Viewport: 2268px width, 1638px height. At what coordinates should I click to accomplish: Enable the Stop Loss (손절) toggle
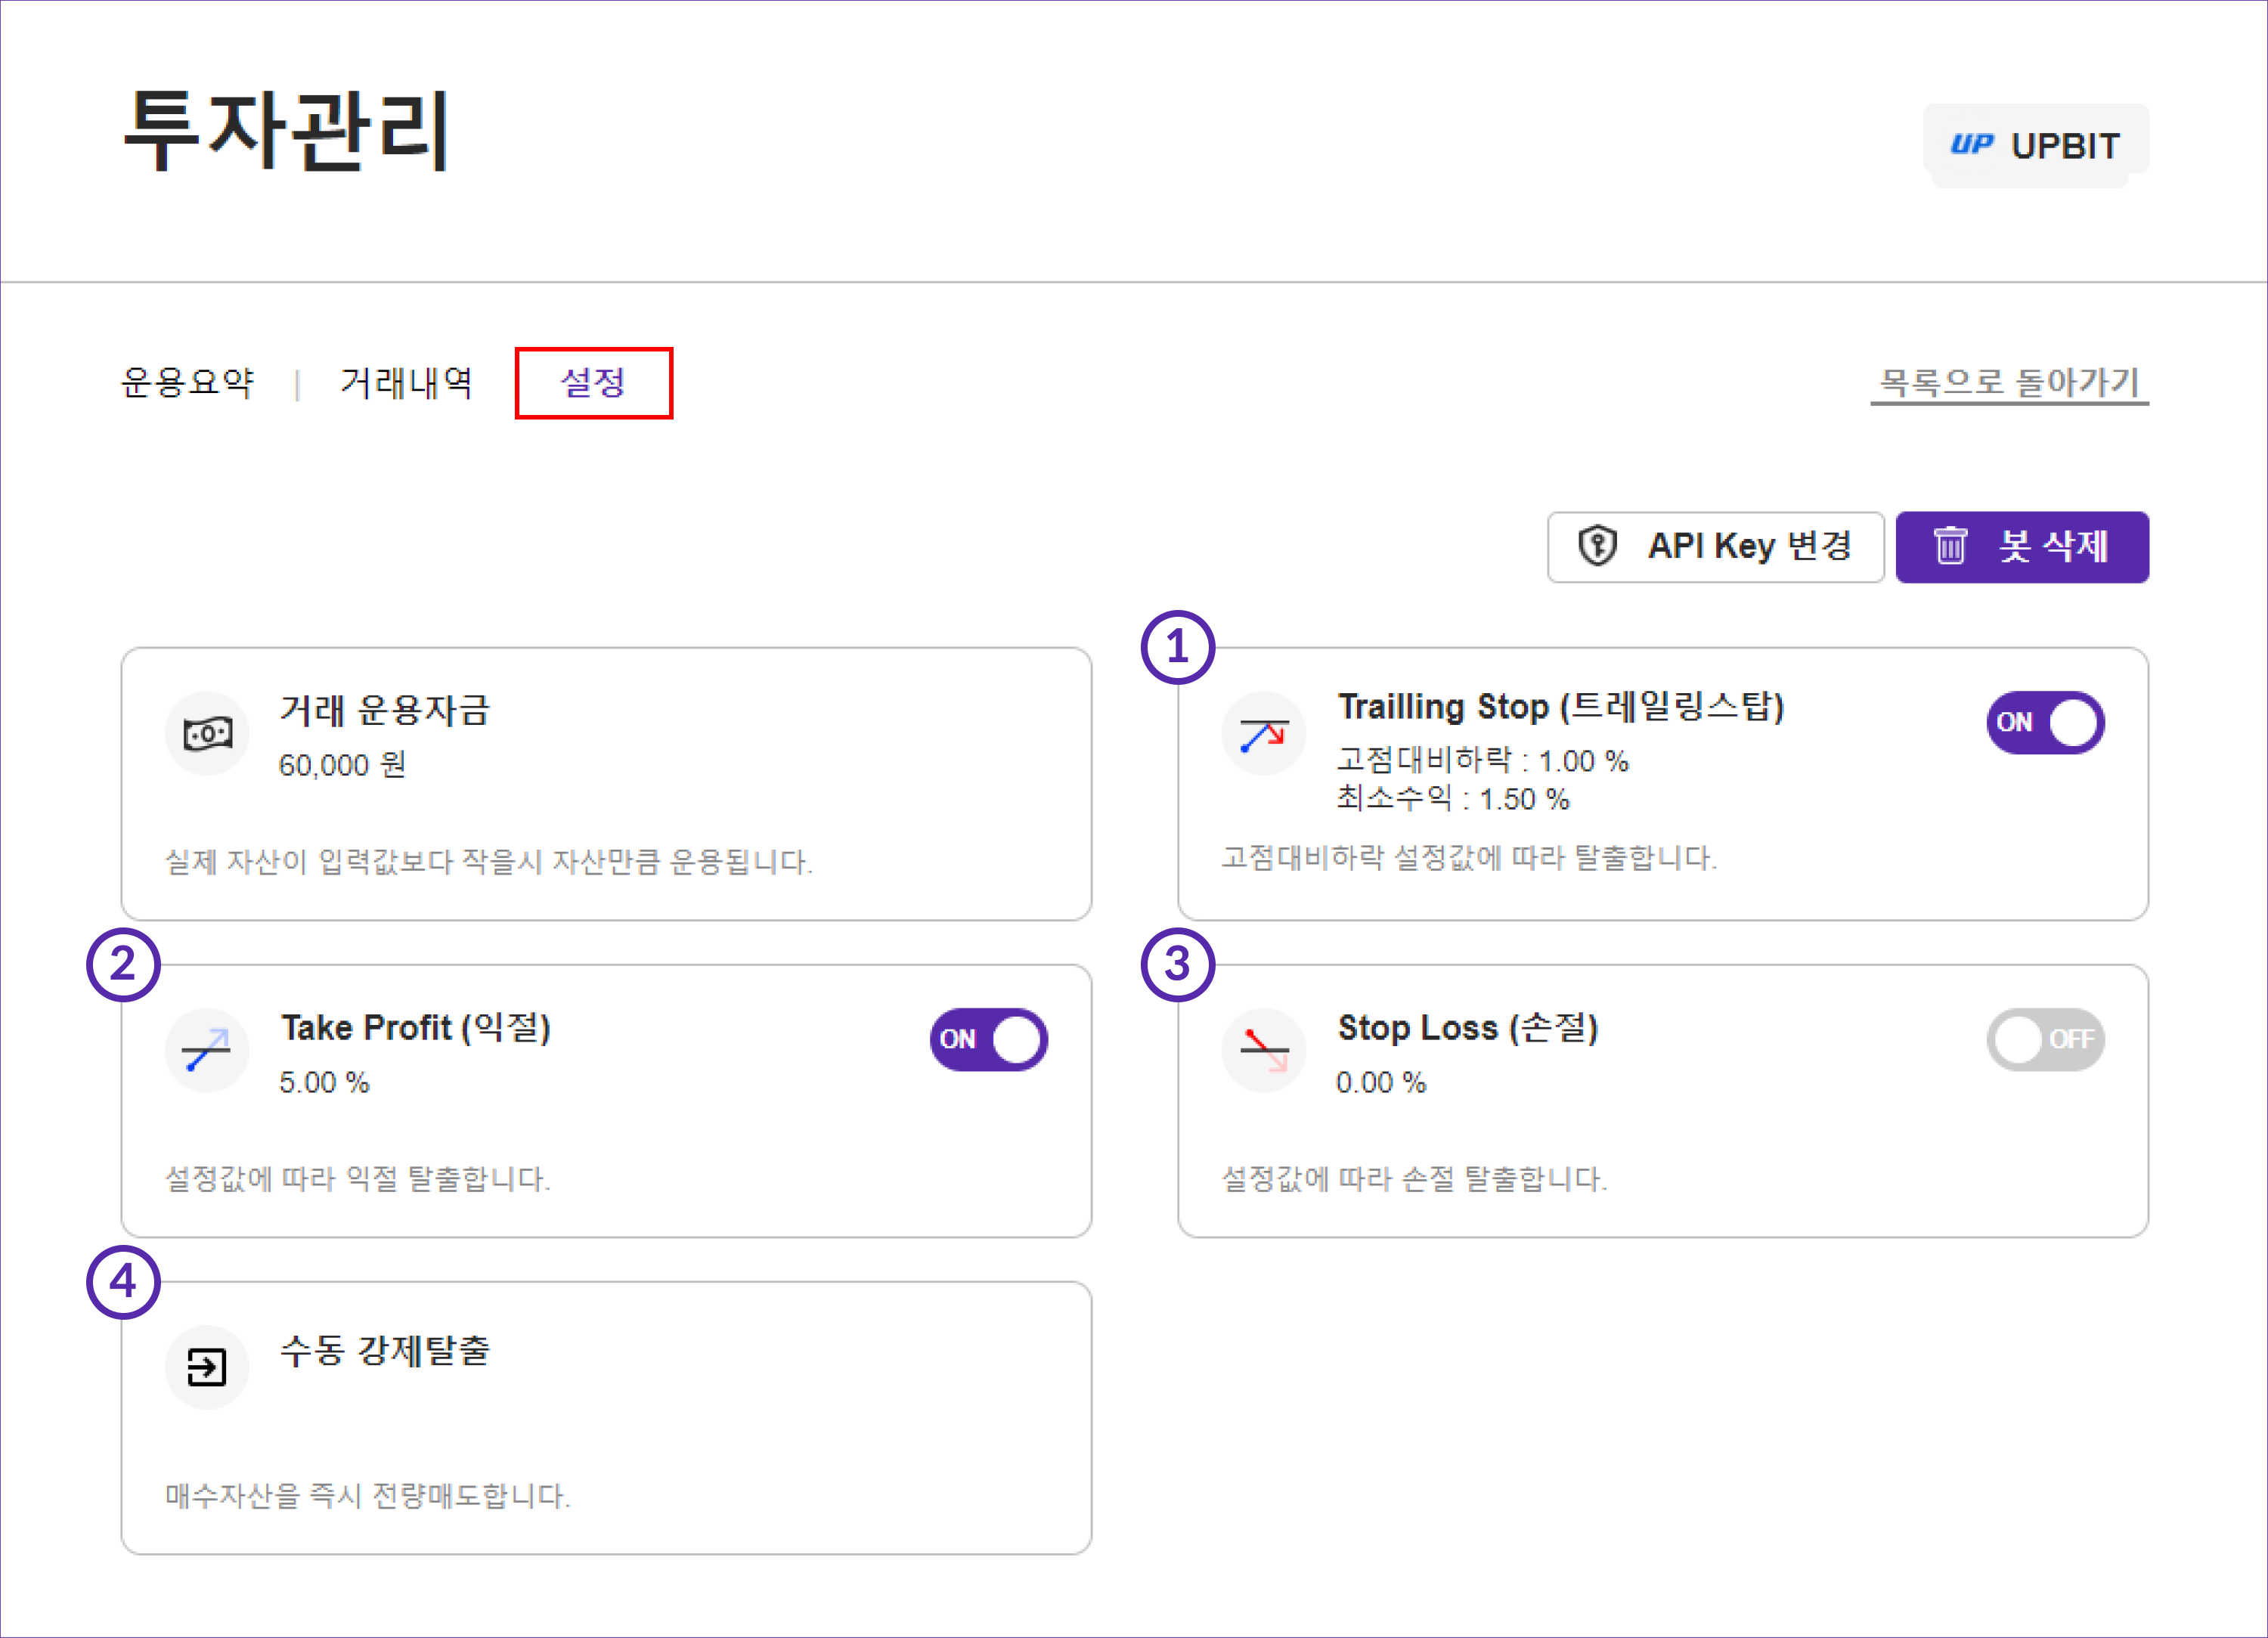[2045, 1039]
